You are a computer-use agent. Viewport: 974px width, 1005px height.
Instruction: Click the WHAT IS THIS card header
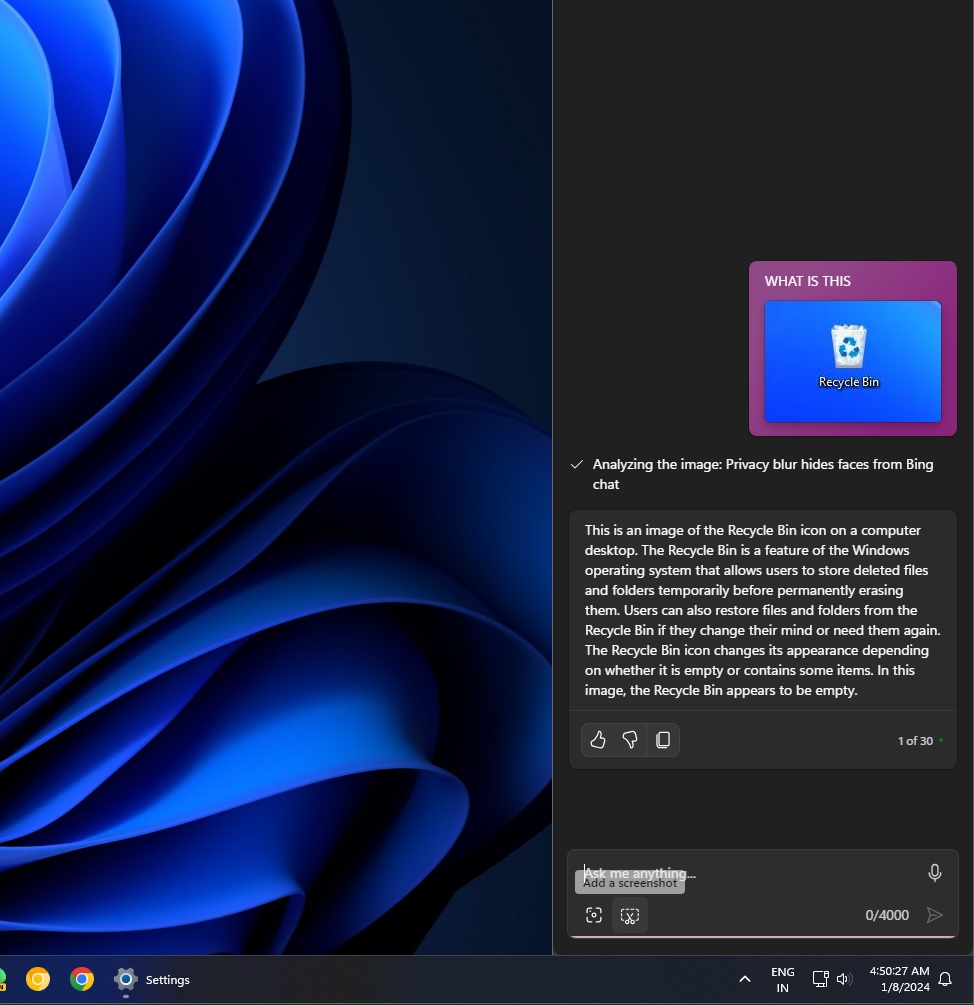point(807,281)
